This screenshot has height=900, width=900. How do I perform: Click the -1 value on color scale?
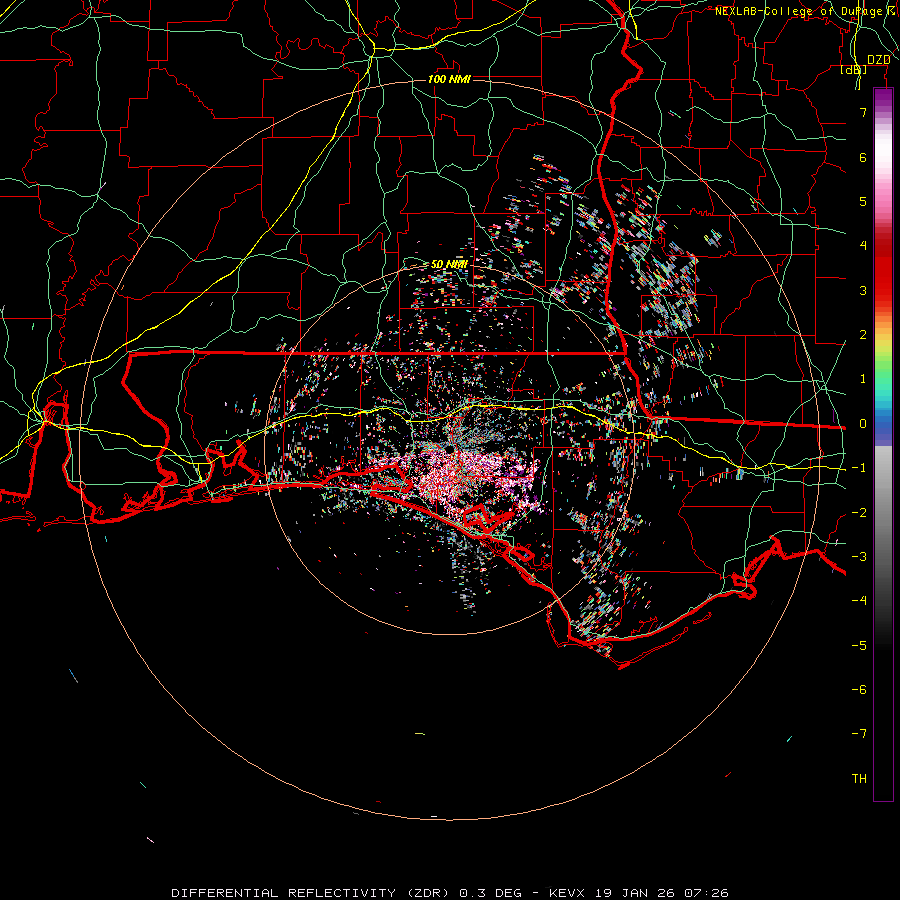click(859, 468)
